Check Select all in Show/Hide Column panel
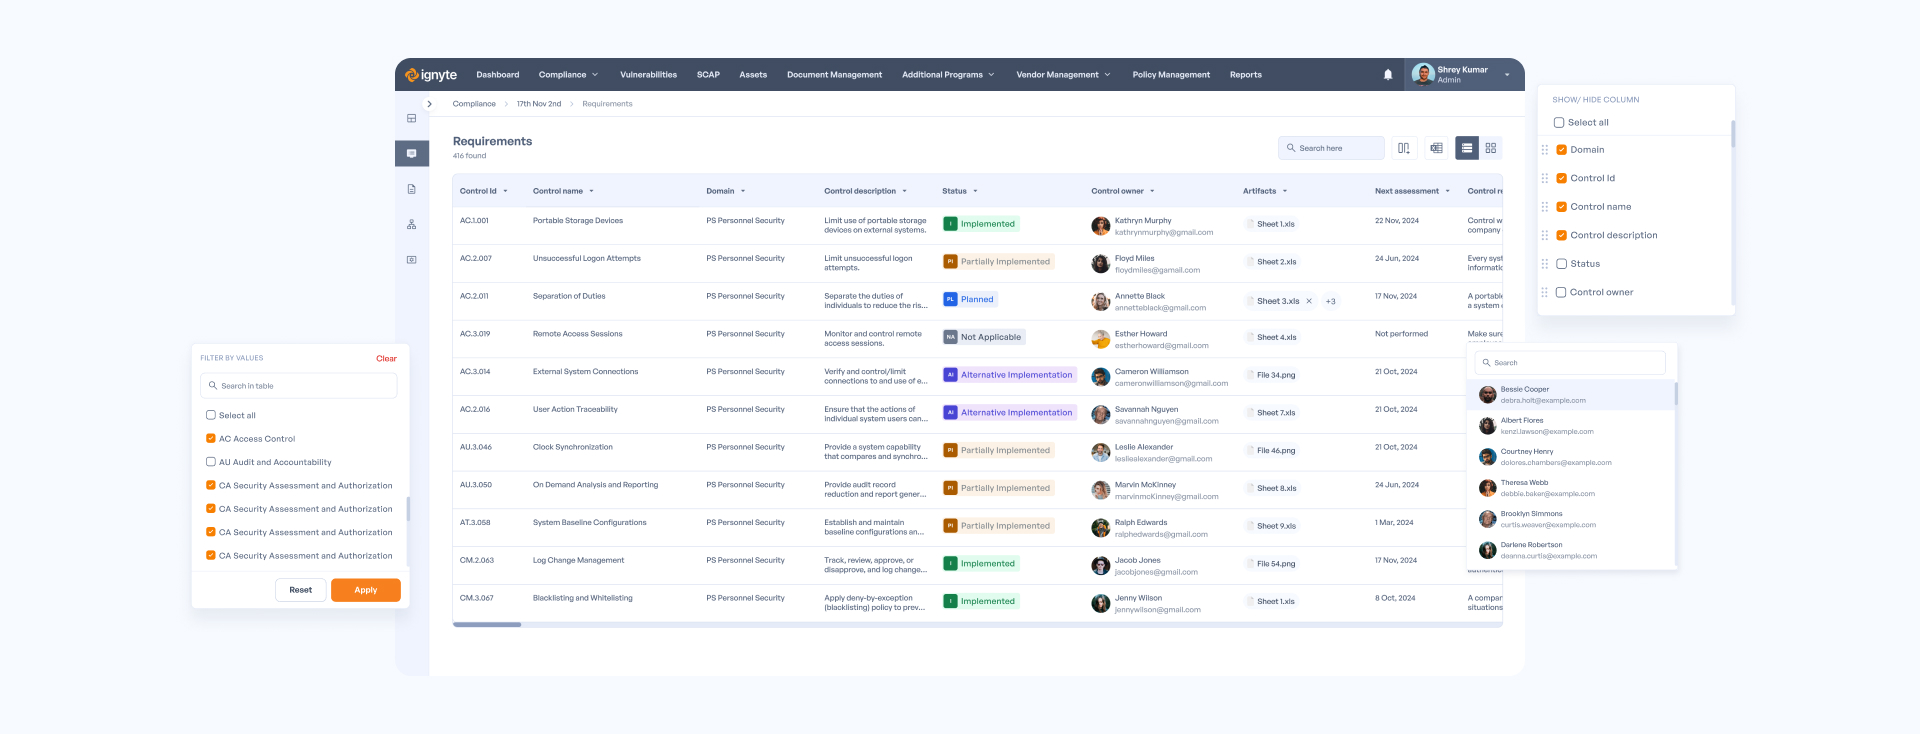 click(x=1559, y=122)
